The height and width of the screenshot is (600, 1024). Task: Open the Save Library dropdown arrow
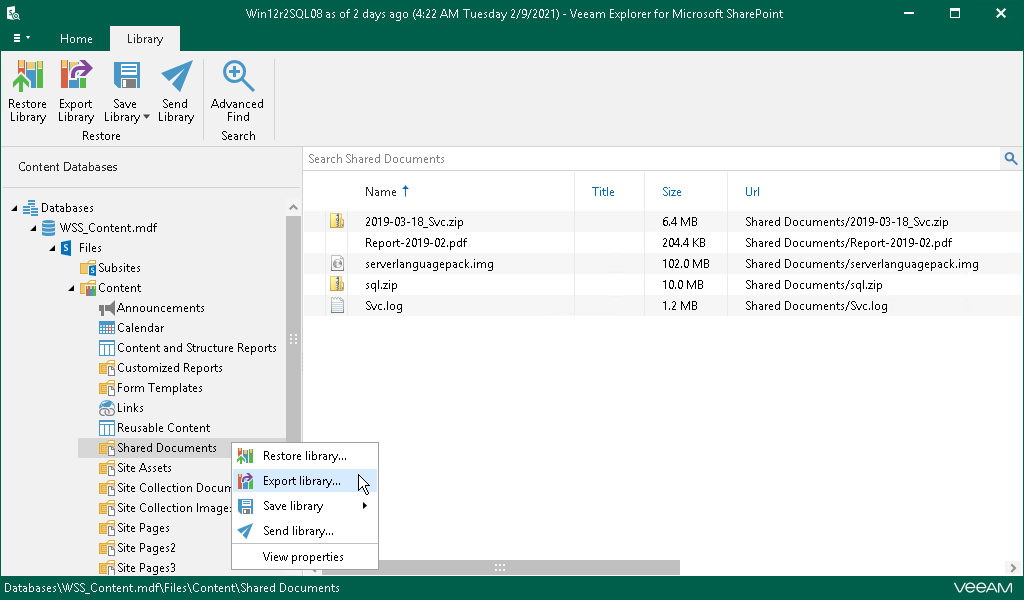(146, 118)
